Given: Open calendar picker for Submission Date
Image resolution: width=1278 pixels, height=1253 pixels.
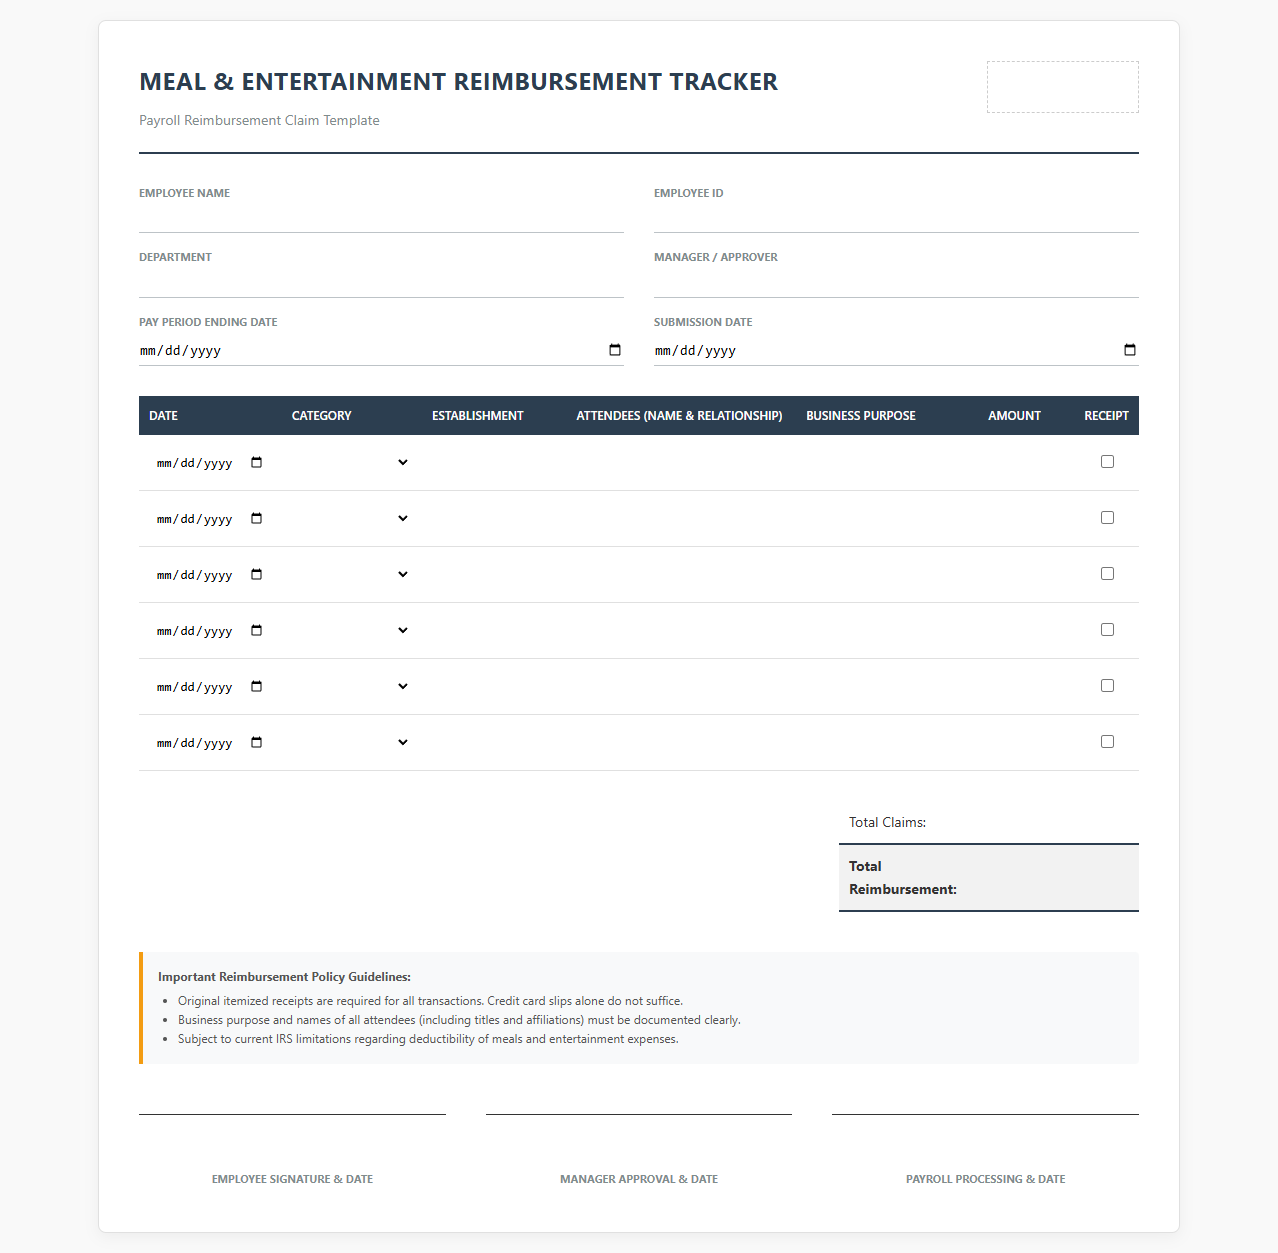Looking at the screenshot, I should point(1130,350).
